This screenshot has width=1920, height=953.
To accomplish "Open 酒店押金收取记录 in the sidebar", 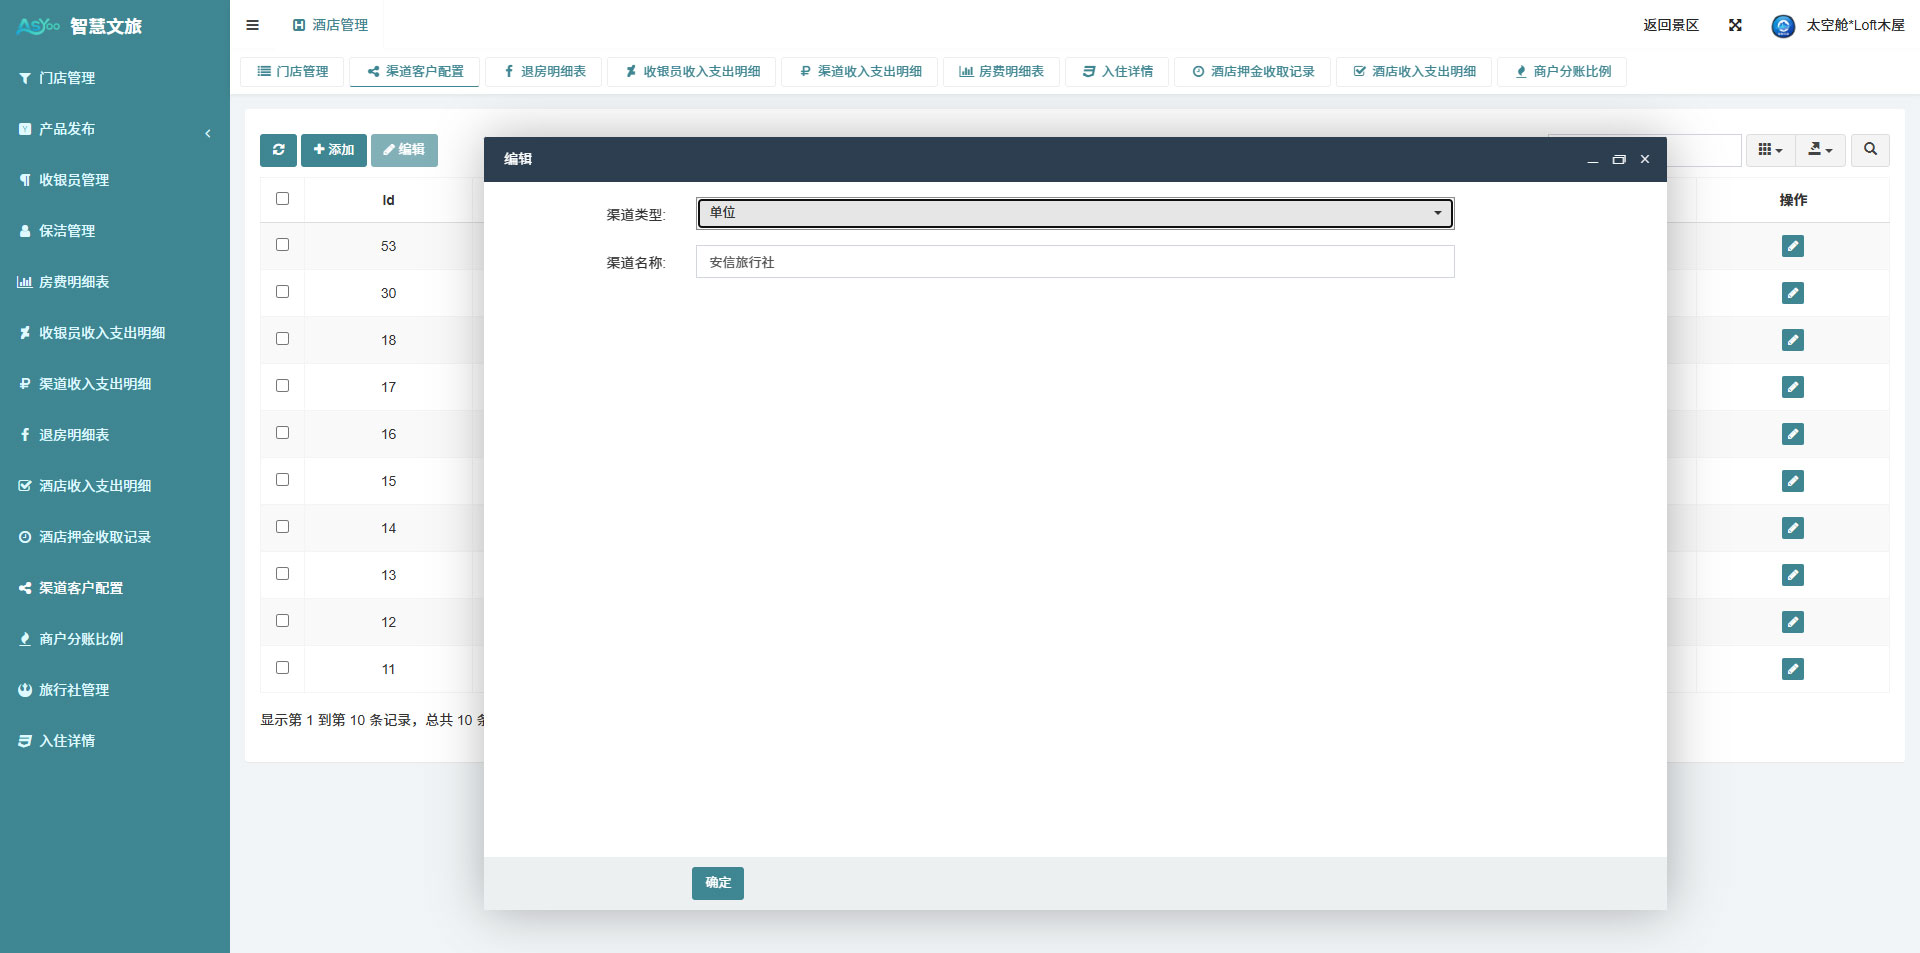I will click(115, 537).
